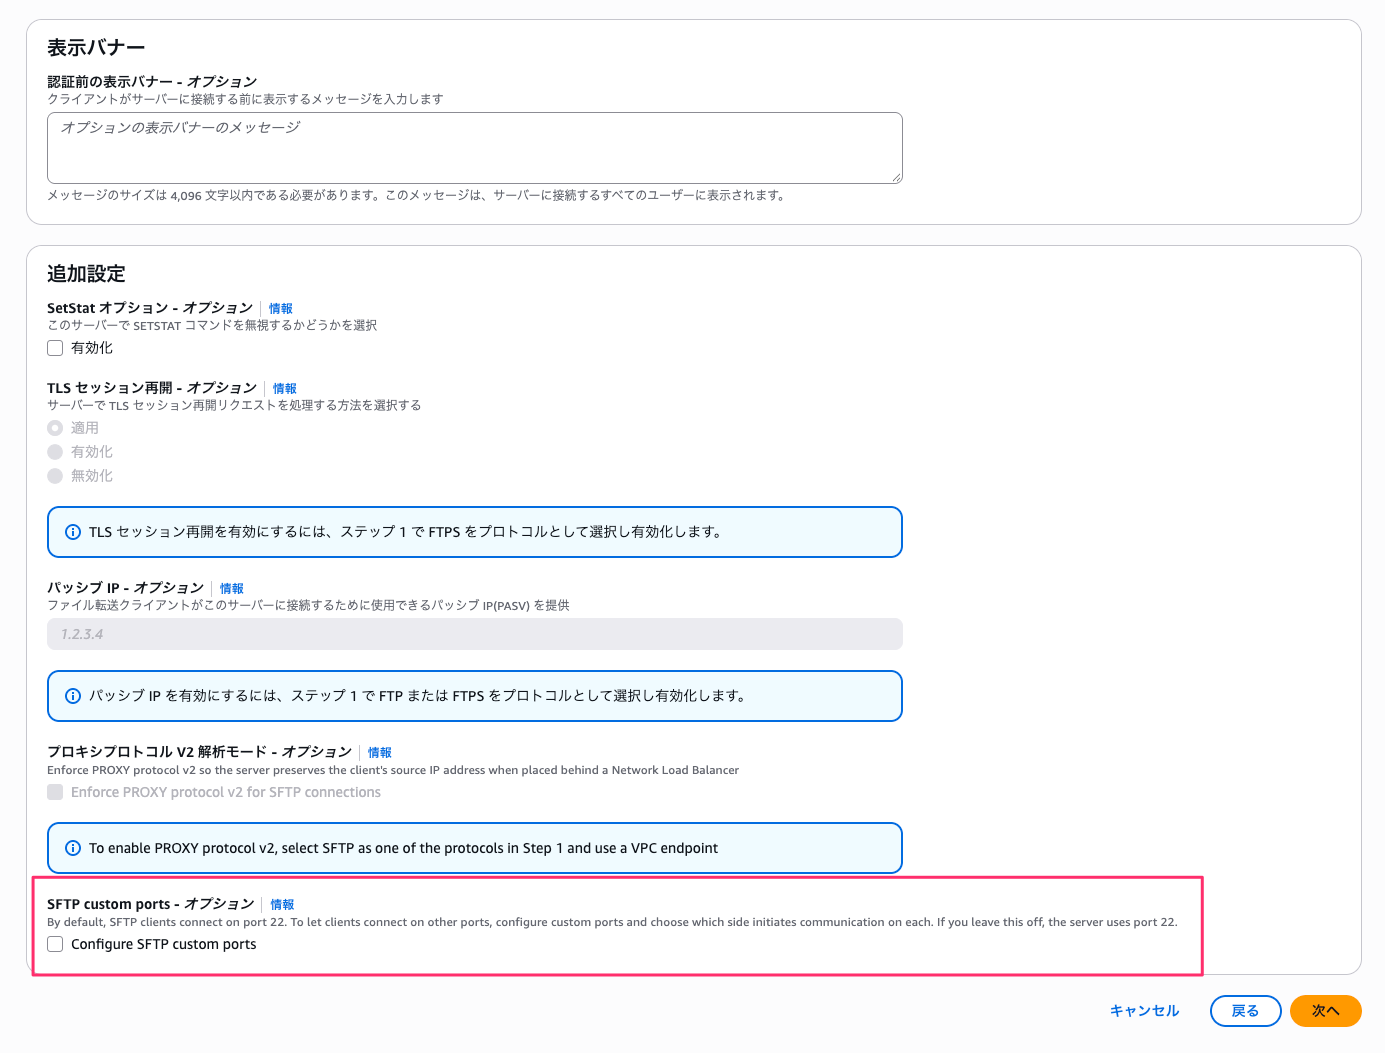Open 情報 link beside TLS セッション再開
The height and width of the screenshot is (1053, 1385).
tap(285, 389)
